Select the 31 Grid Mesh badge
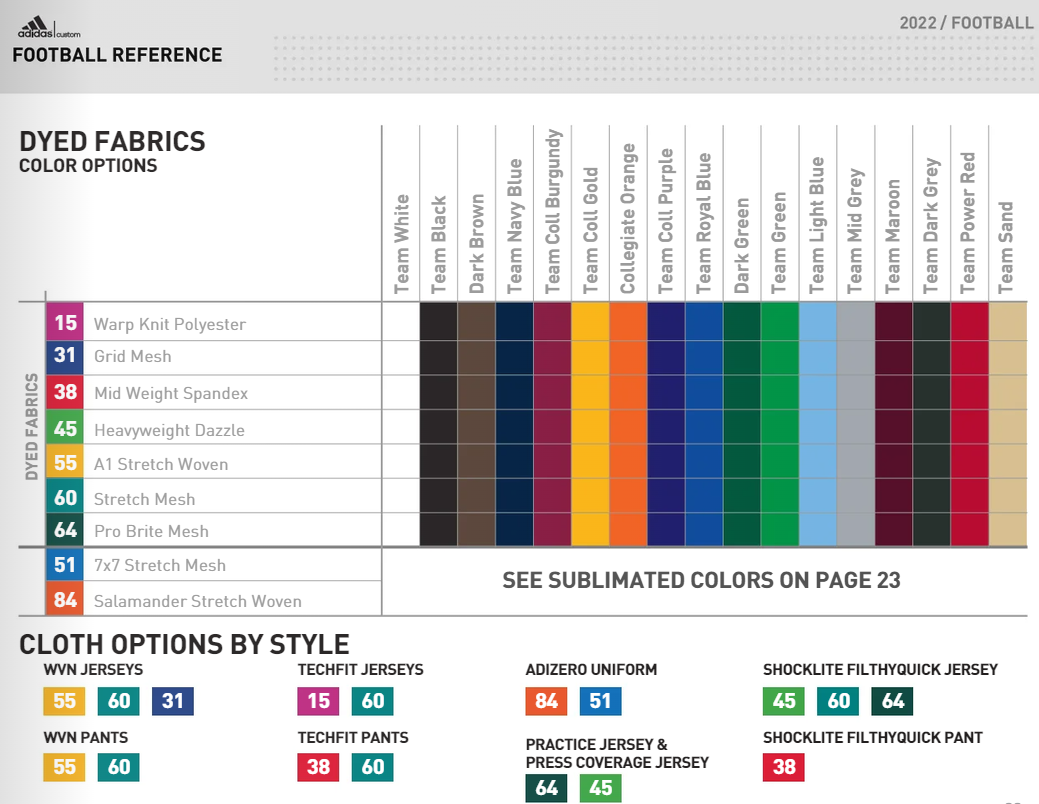This screenshot has height=804, width=1039. 64,358
